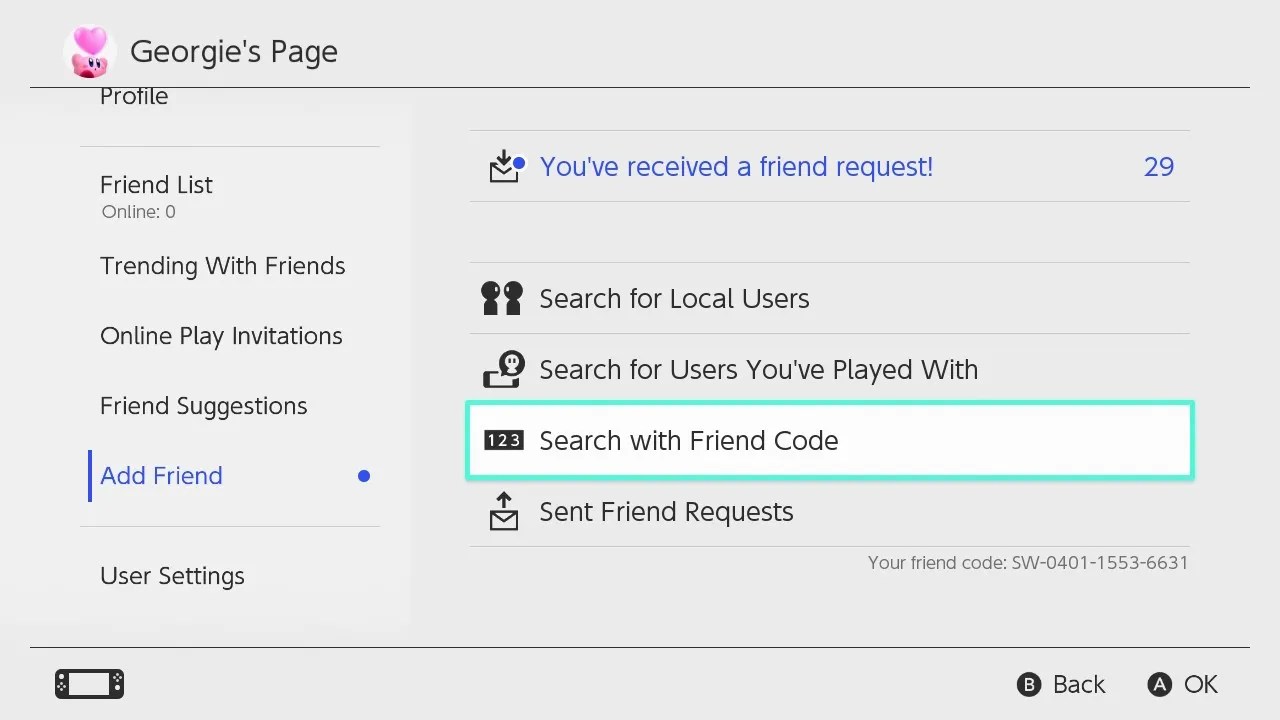Viewport: 1280px width, 720px height.
Task: Open Friend Suggestions
Action: coord(203,406)
